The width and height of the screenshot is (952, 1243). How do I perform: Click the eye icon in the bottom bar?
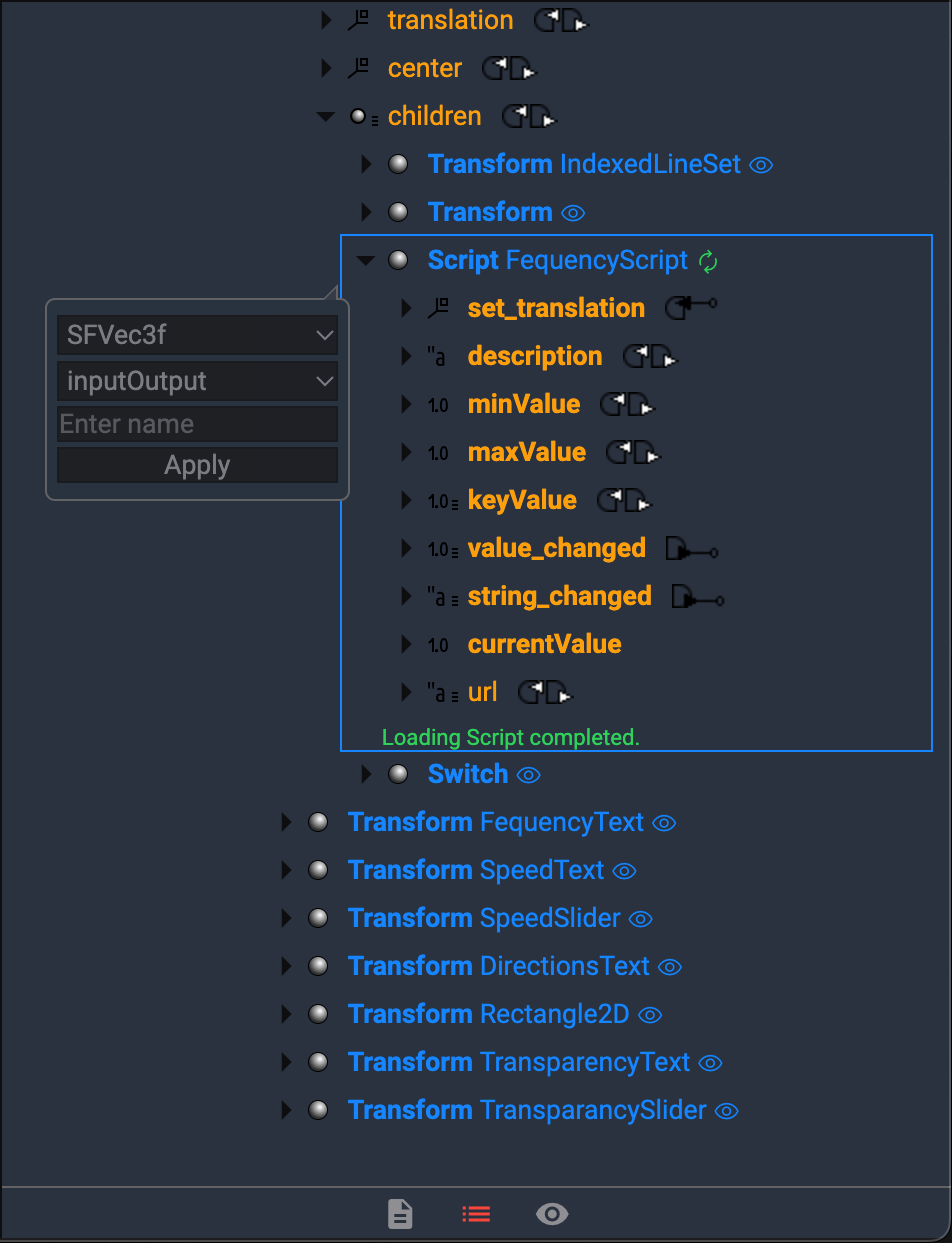click(552, 1214)
